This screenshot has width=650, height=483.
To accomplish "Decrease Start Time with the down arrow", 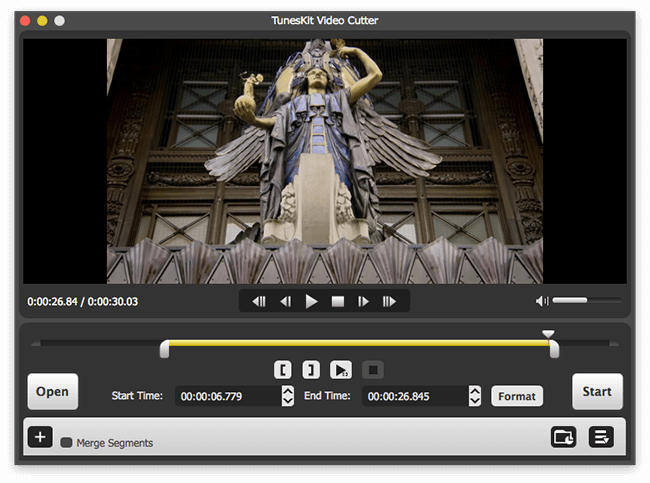I will (288, 401).
